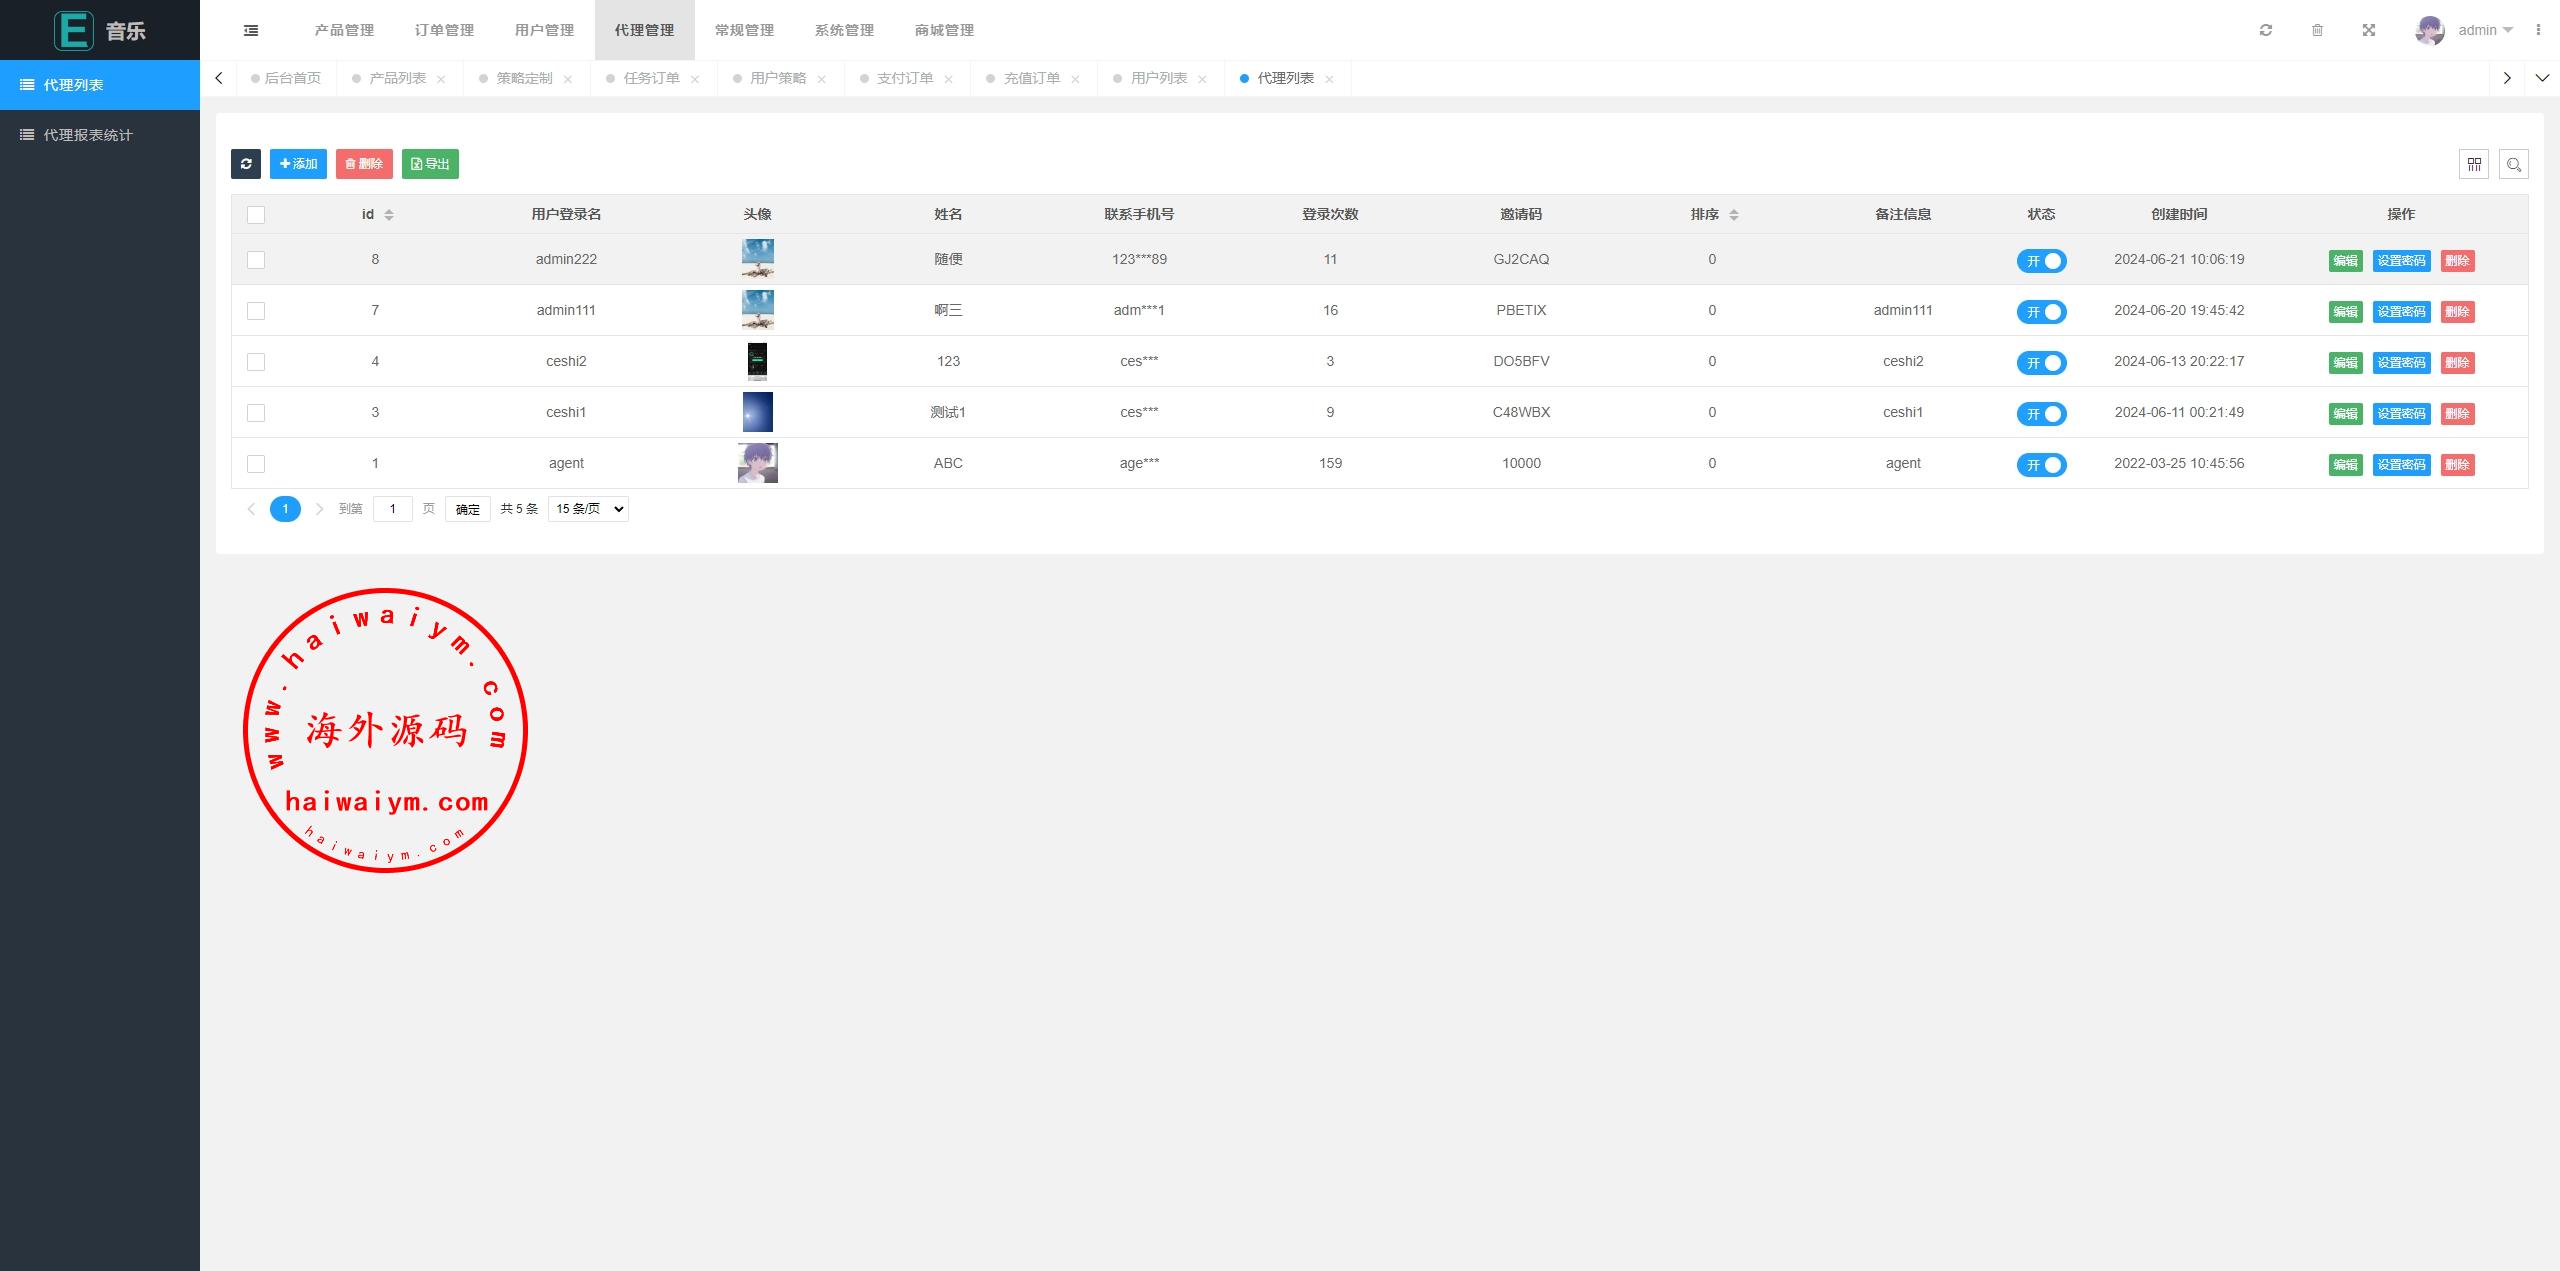Screen dimensions: 2560x1271
Task: Click the page number jump input field
Action: pyautogui.click(x=392, y=509)
